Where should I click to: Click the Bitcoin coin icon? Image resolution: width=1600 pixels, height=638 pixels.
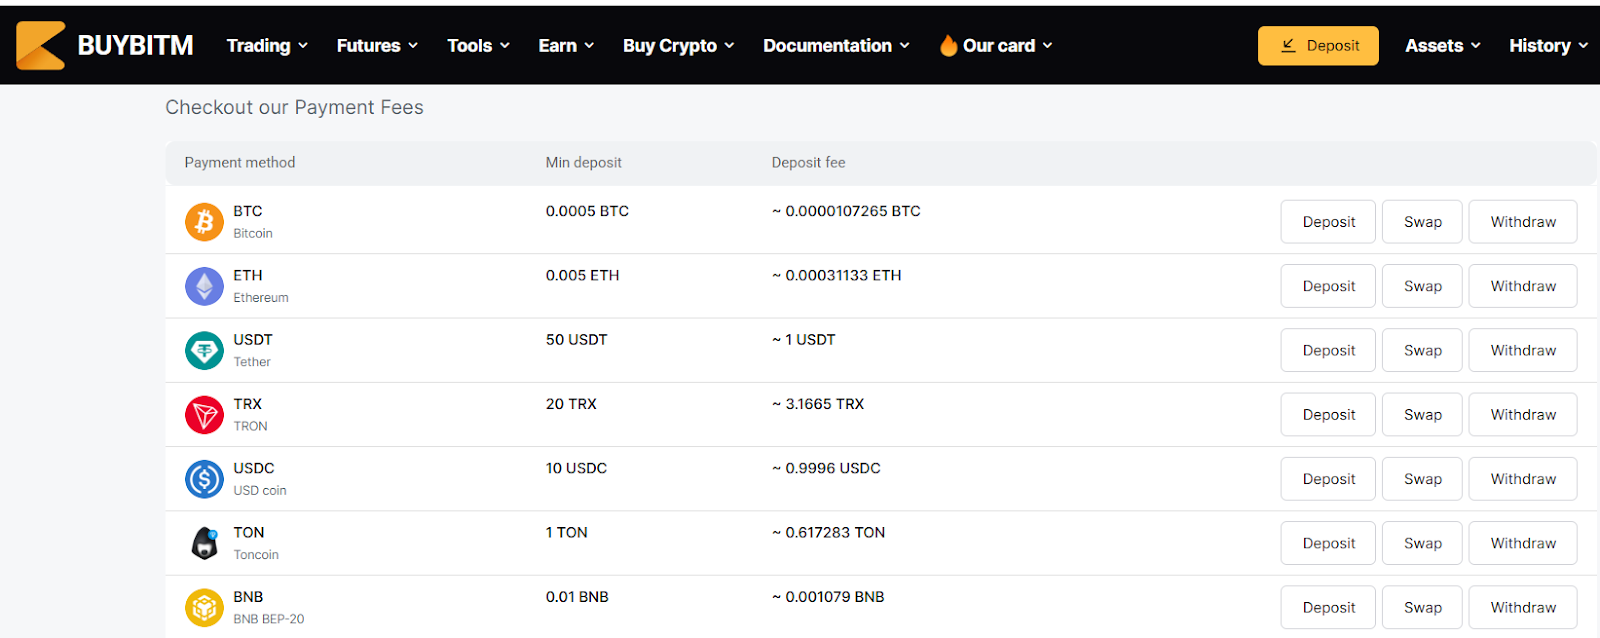[204, 222]
